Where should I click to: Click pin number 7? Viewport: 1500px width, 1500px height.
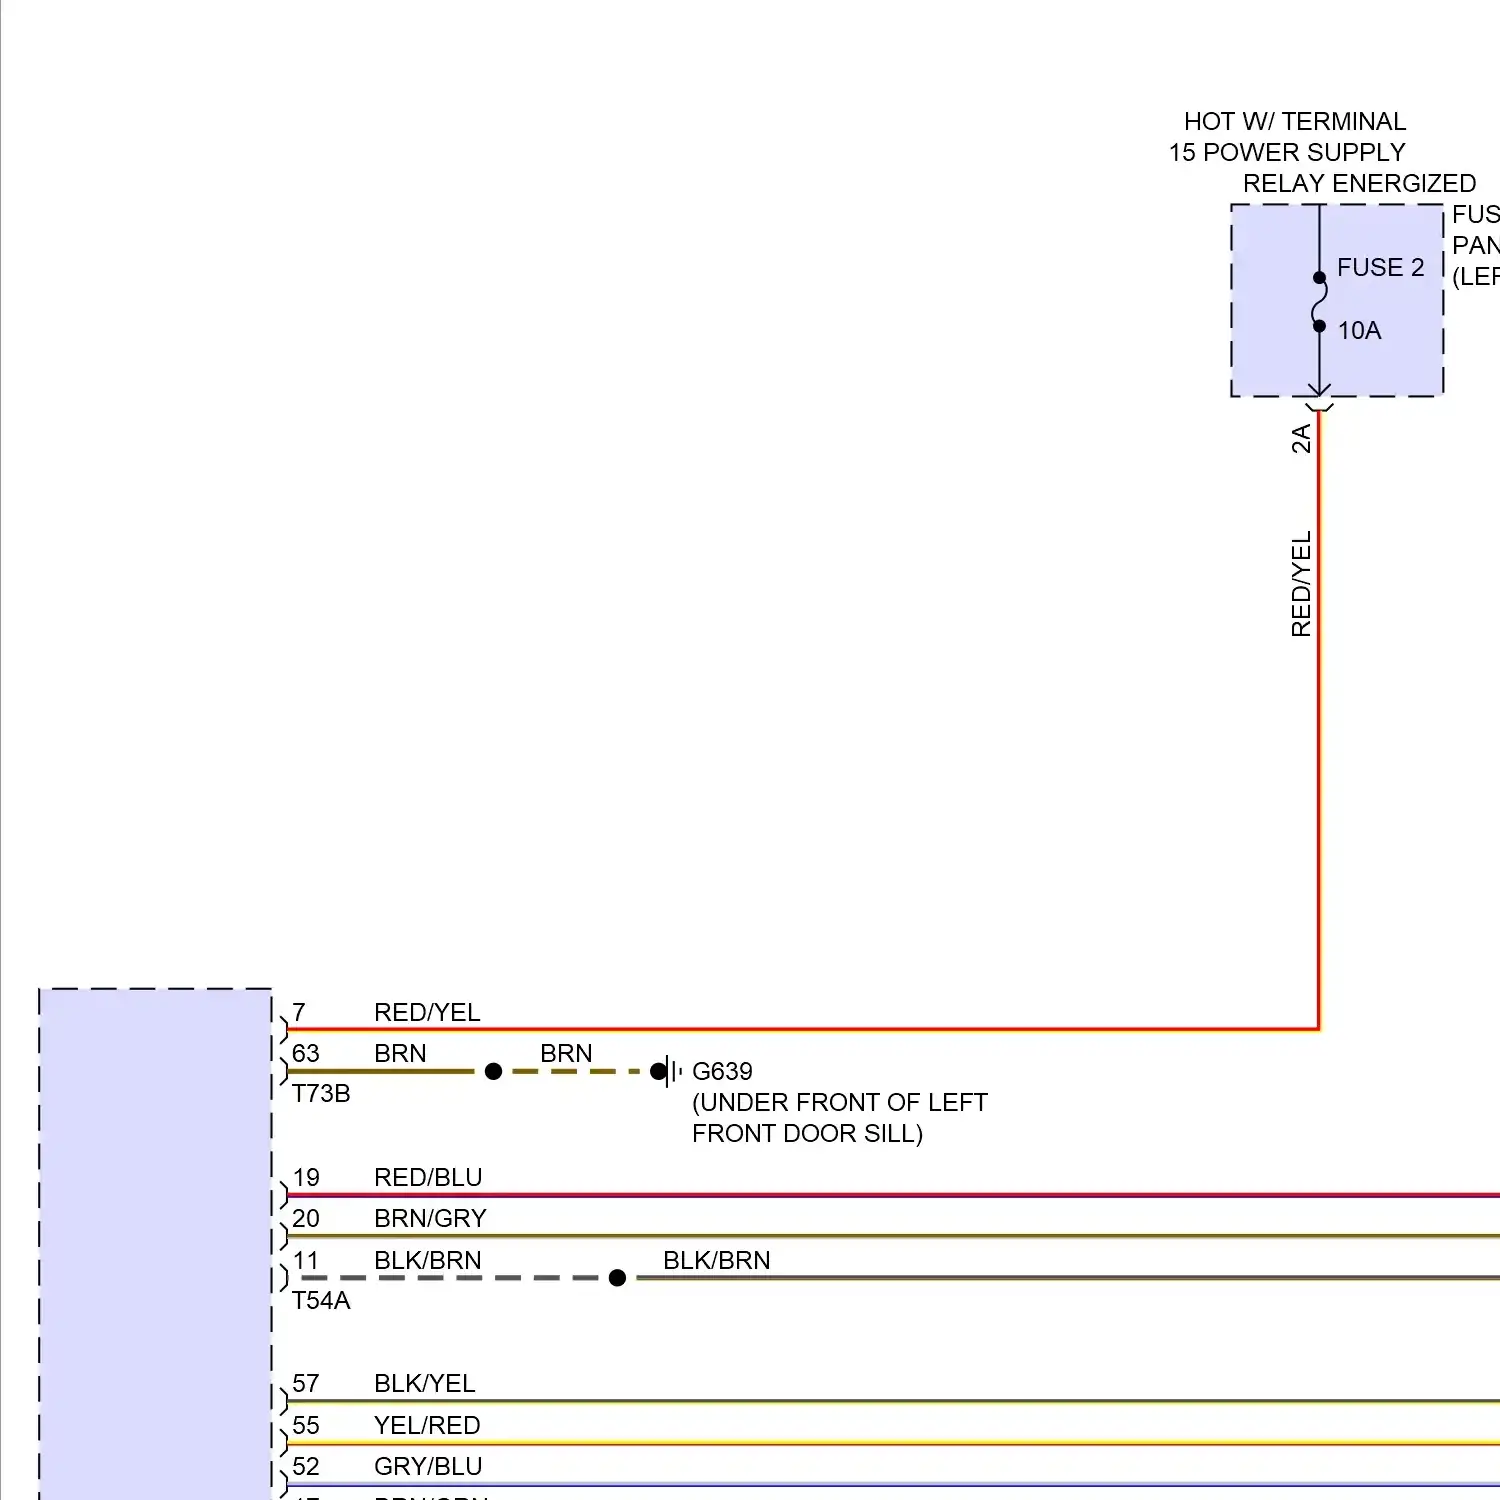tap(299, 1013)
